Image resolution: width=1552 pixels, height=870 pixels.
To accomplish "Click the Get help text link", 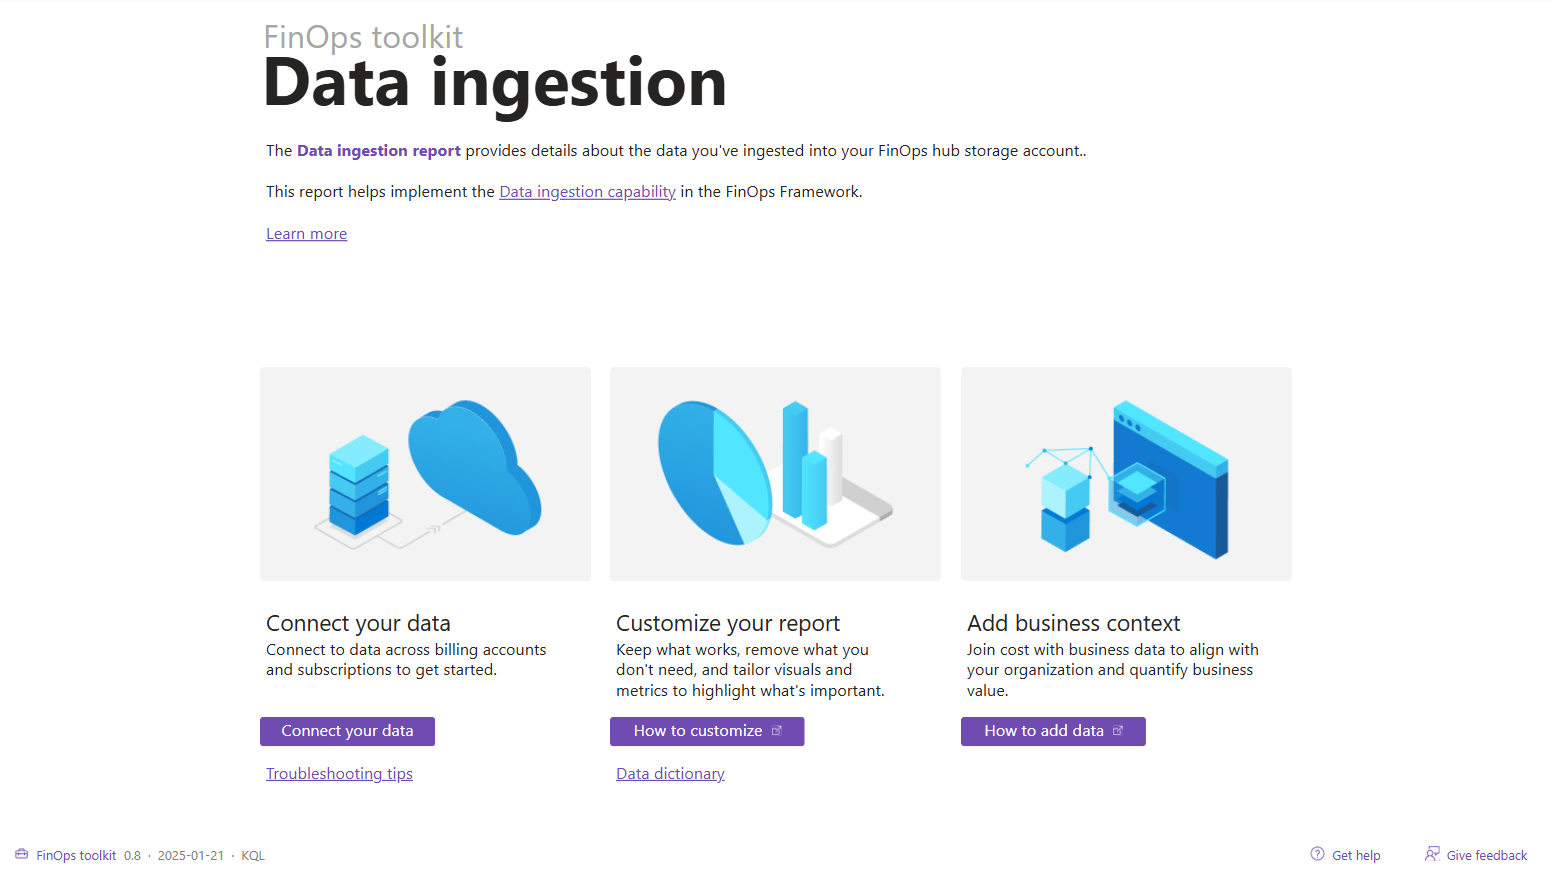I will 1356,856.
